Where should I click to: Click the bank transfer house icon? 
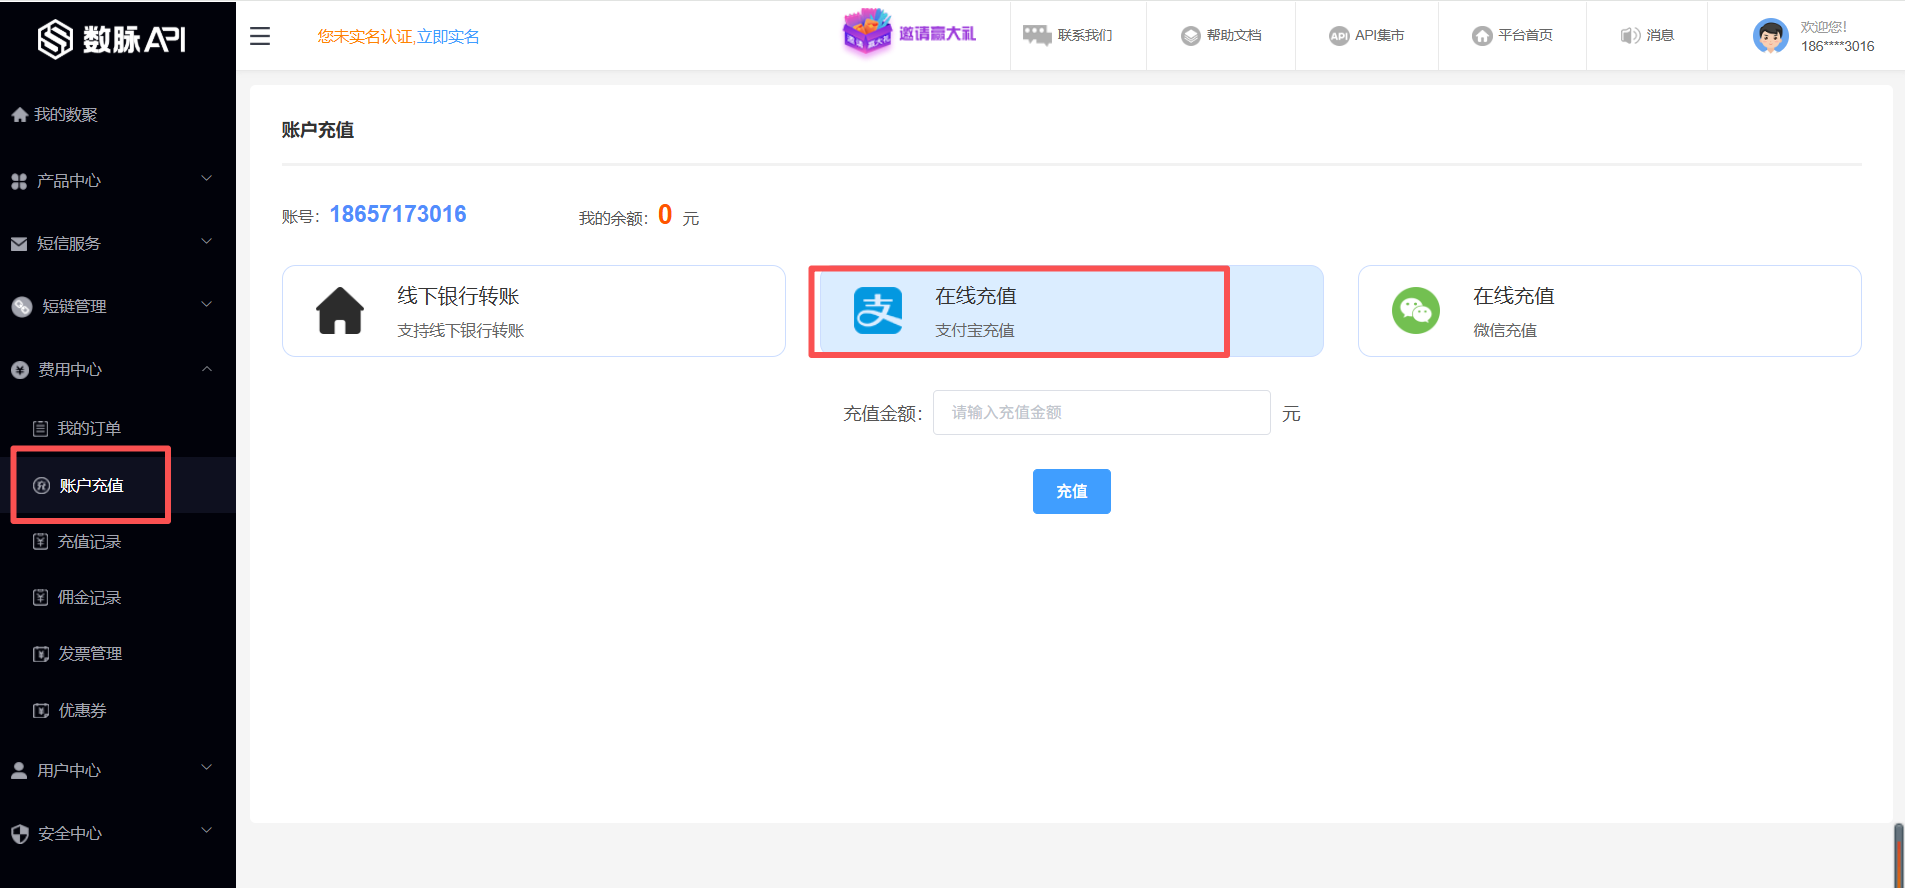click(340, 311)
